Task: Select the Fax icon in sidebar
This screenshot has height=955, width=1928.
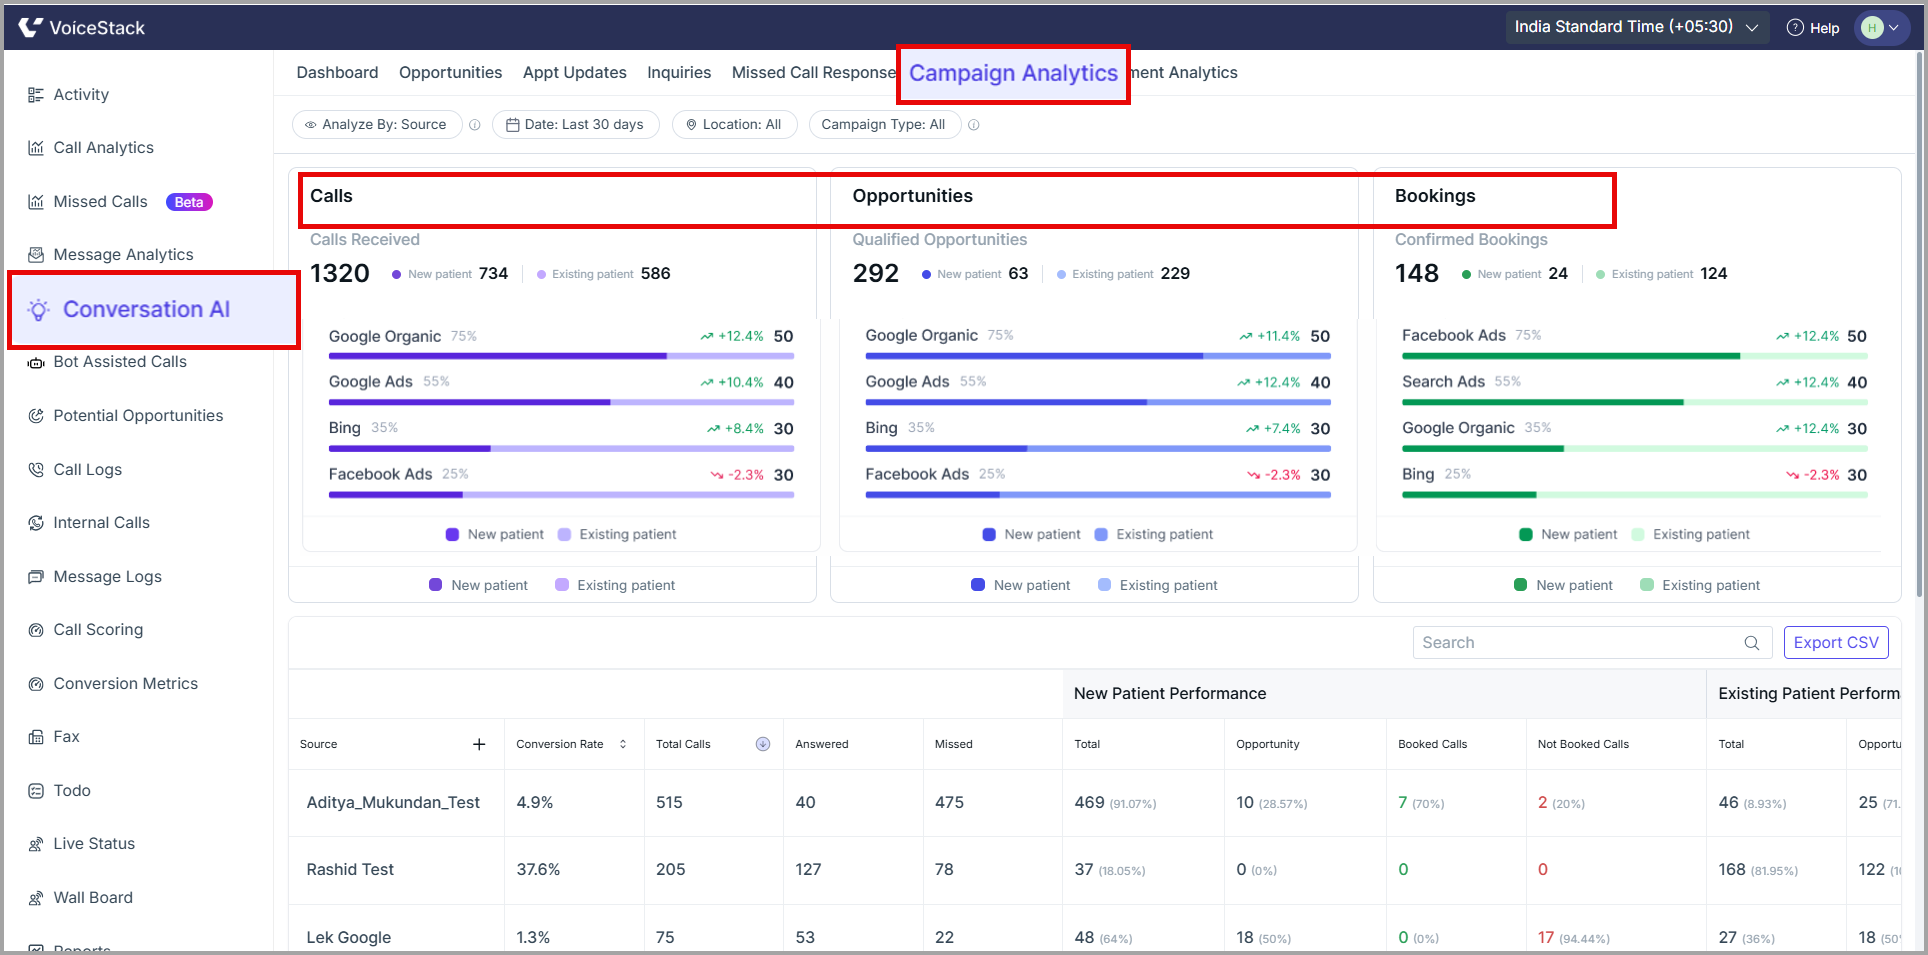Action: click(x=36, y=737)
